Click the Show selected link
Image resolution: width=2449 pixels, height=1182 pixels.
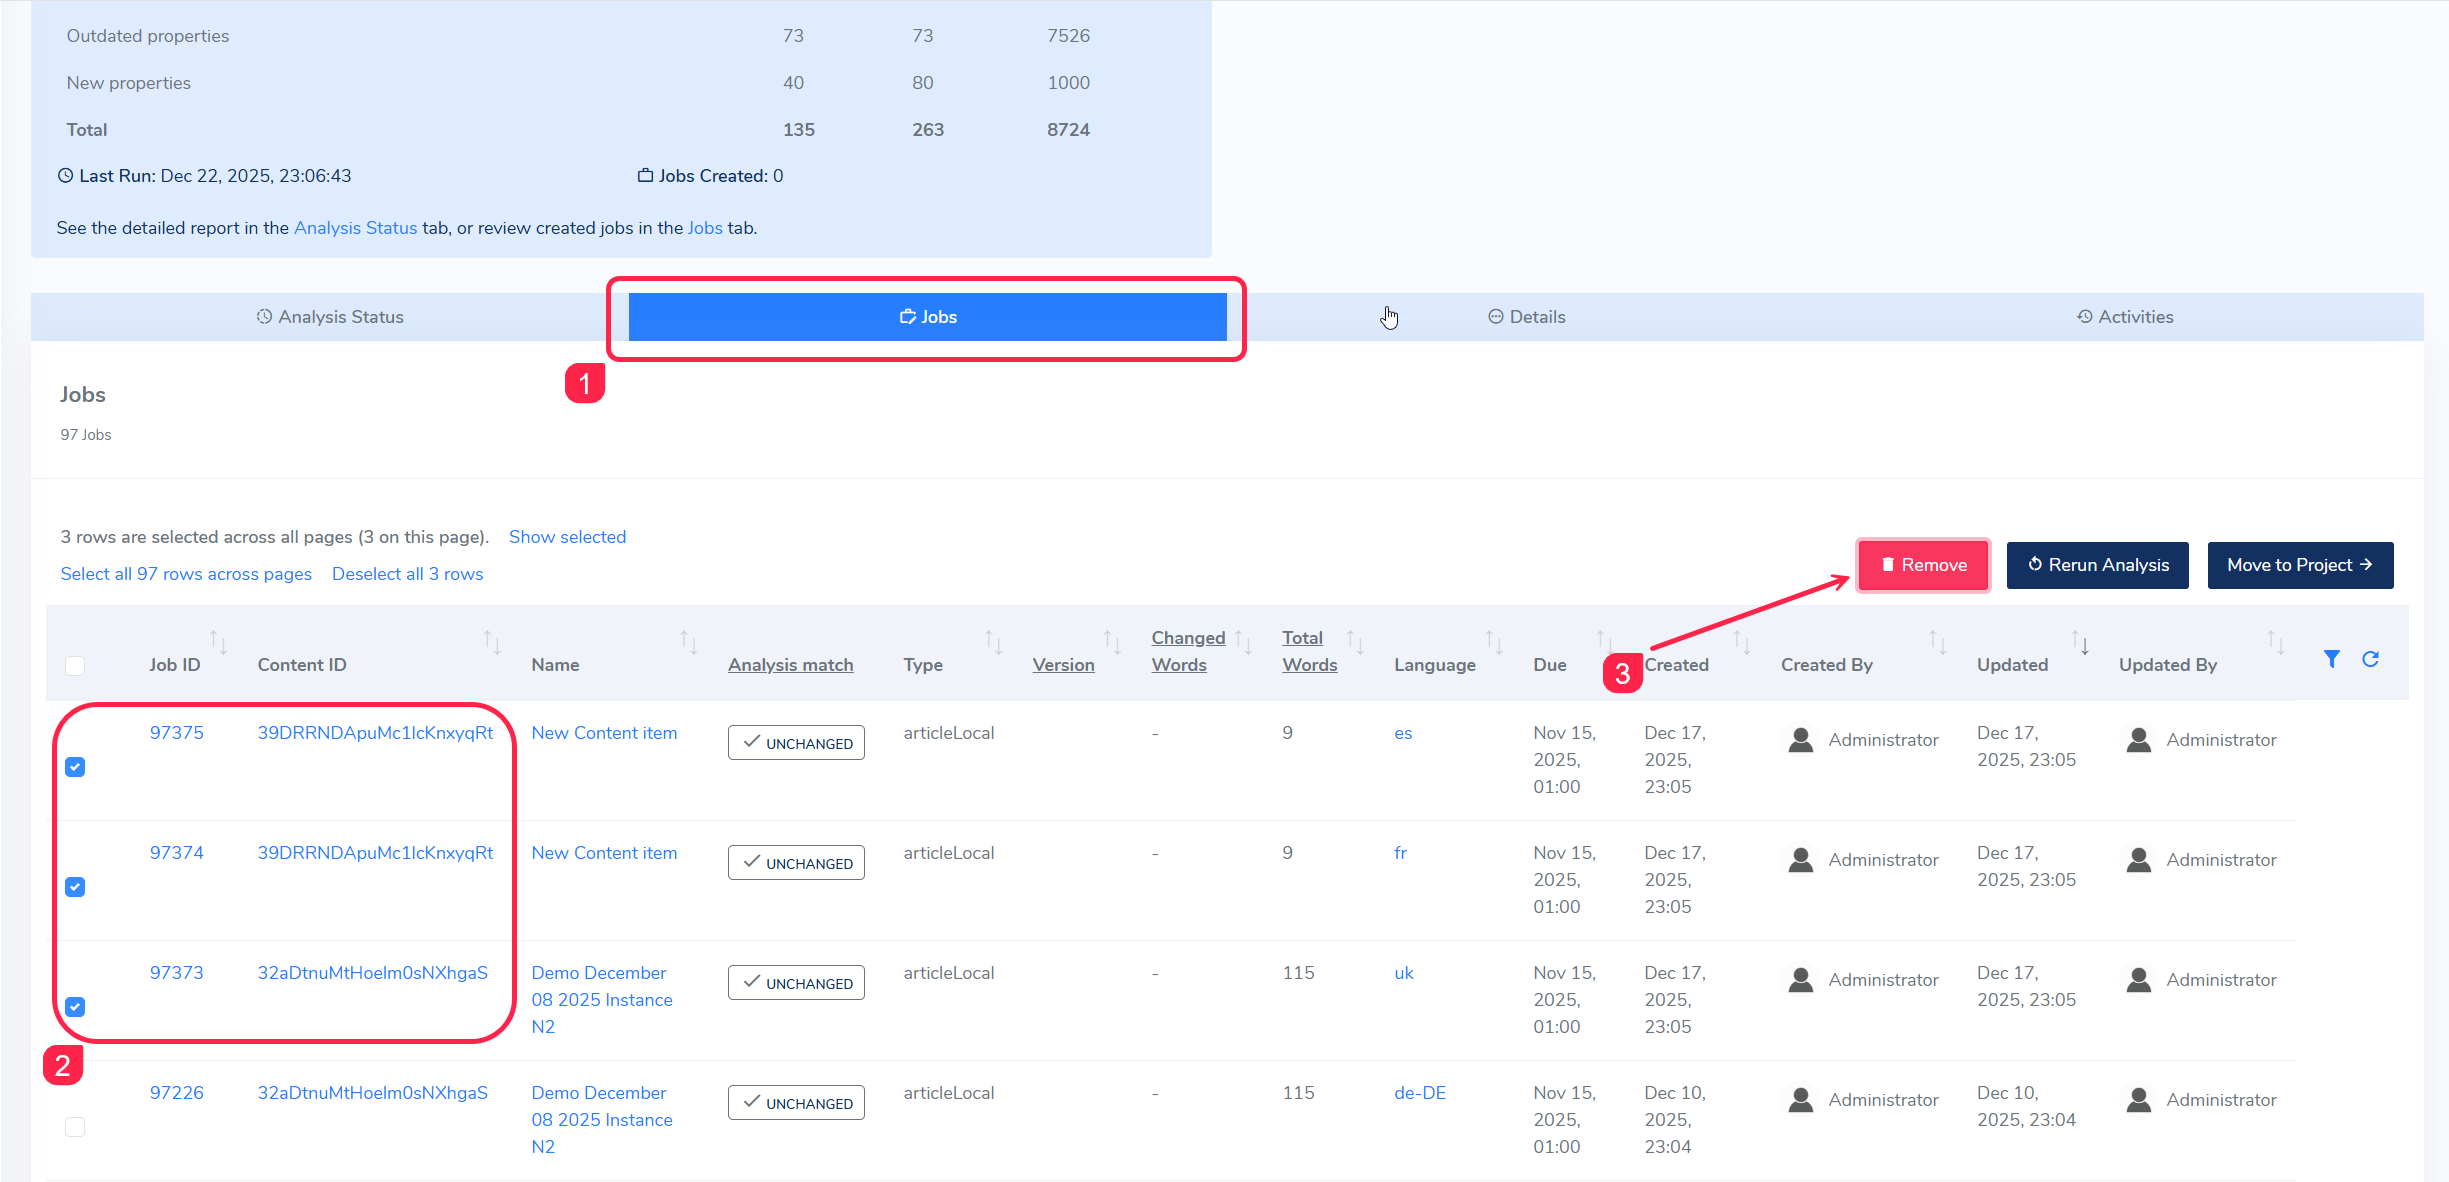tap(567, 537)
